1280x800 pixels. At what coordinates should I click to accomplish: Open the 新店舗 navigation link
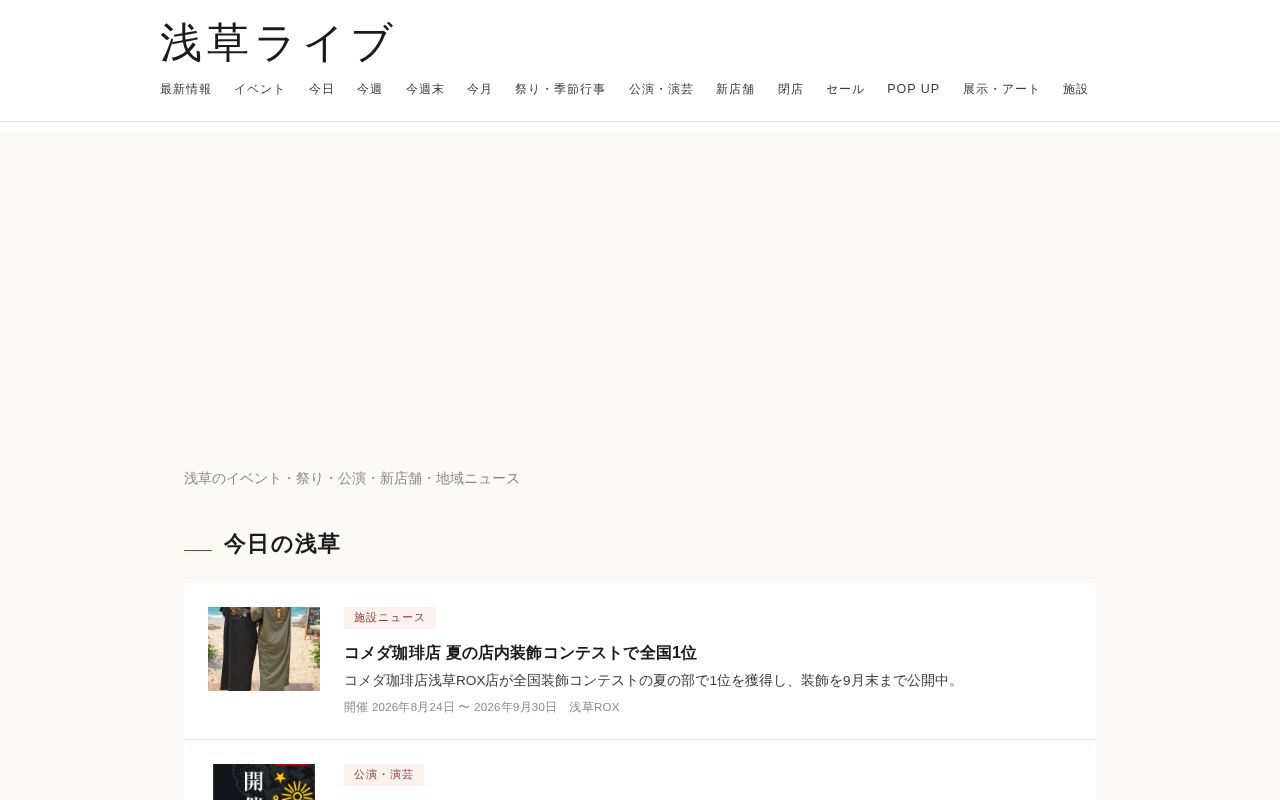pyautogui.click(x=735, y=89)
